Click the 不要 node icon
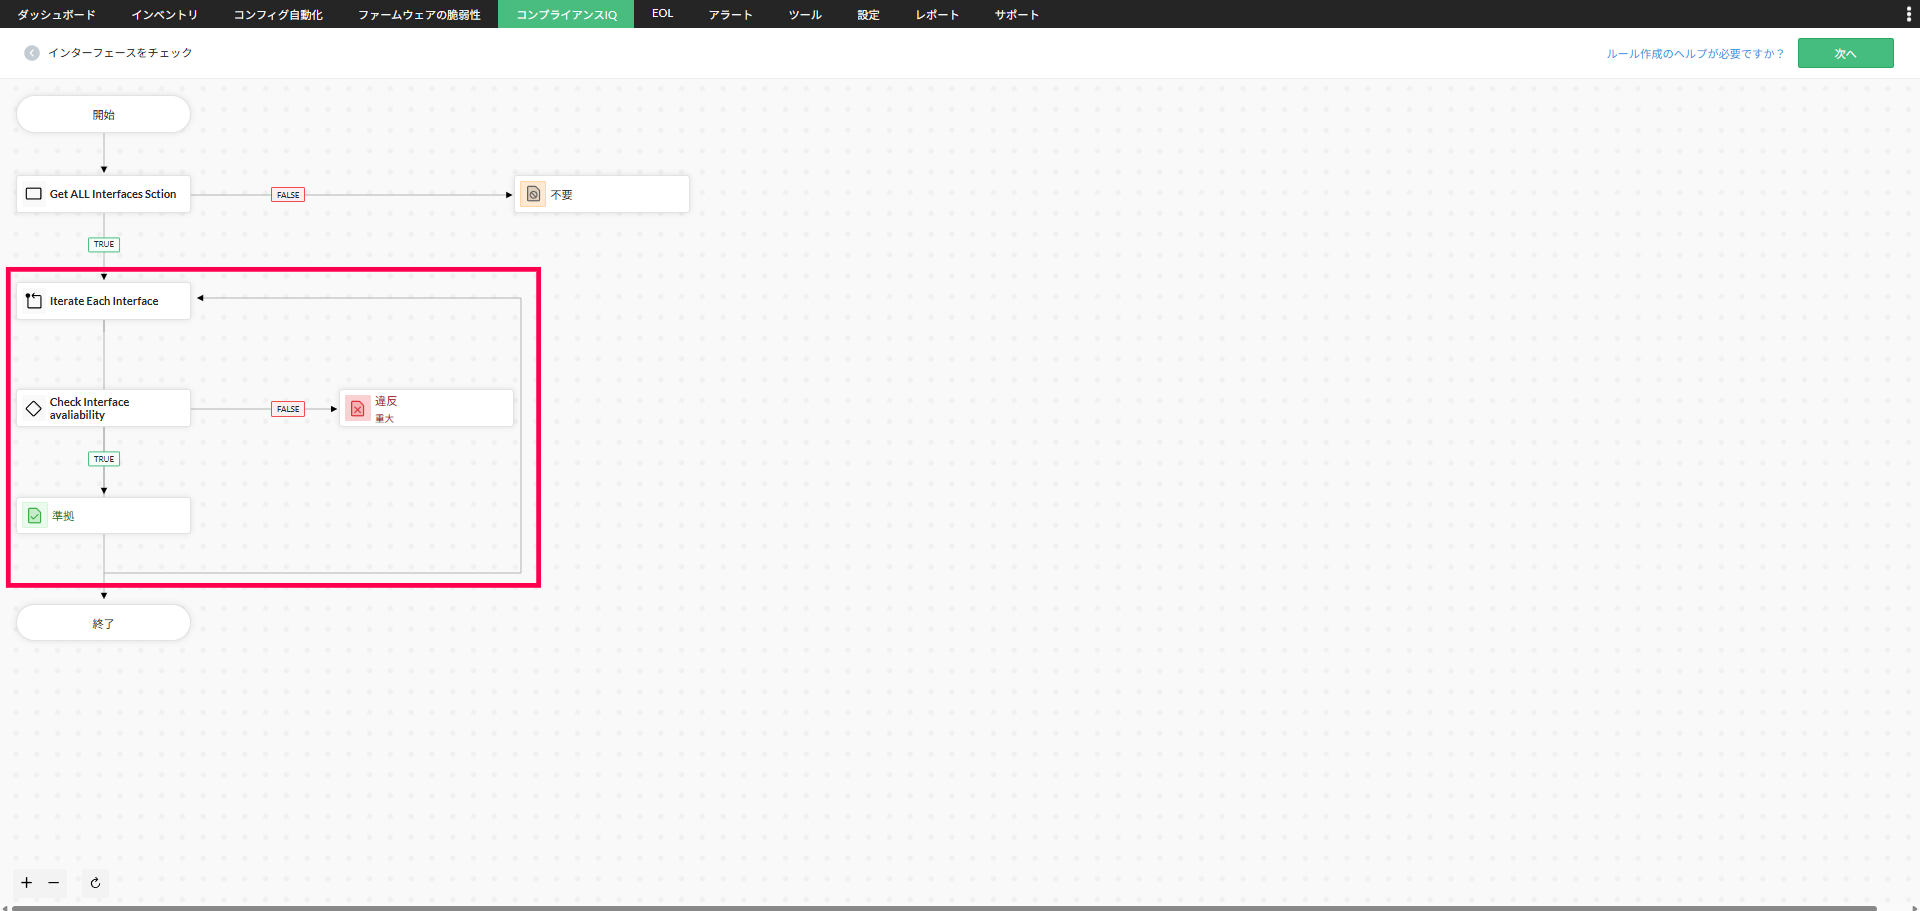 (x=534, y=194)
